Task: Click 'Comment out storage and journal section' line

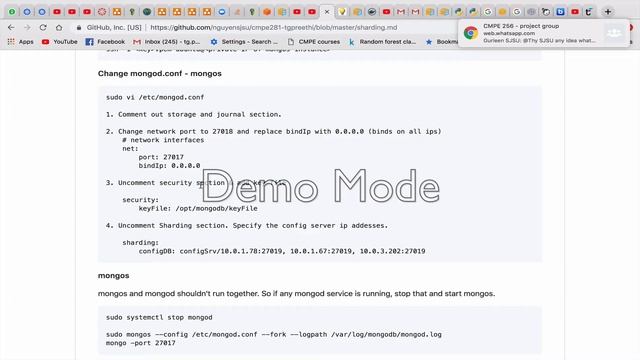Action: click(x=193, y=114)
